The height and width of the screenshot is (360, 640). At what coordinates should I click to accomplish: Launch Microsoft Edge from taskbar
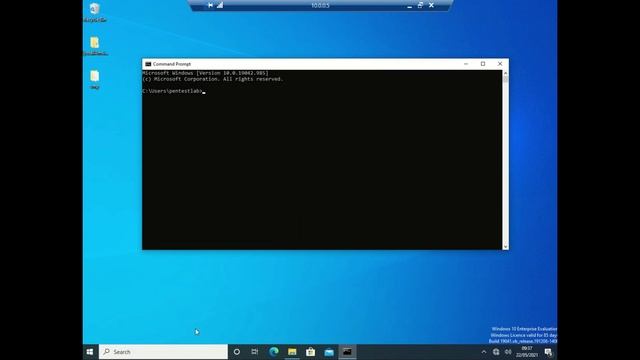pyautogui.click(x=273, y=352)
